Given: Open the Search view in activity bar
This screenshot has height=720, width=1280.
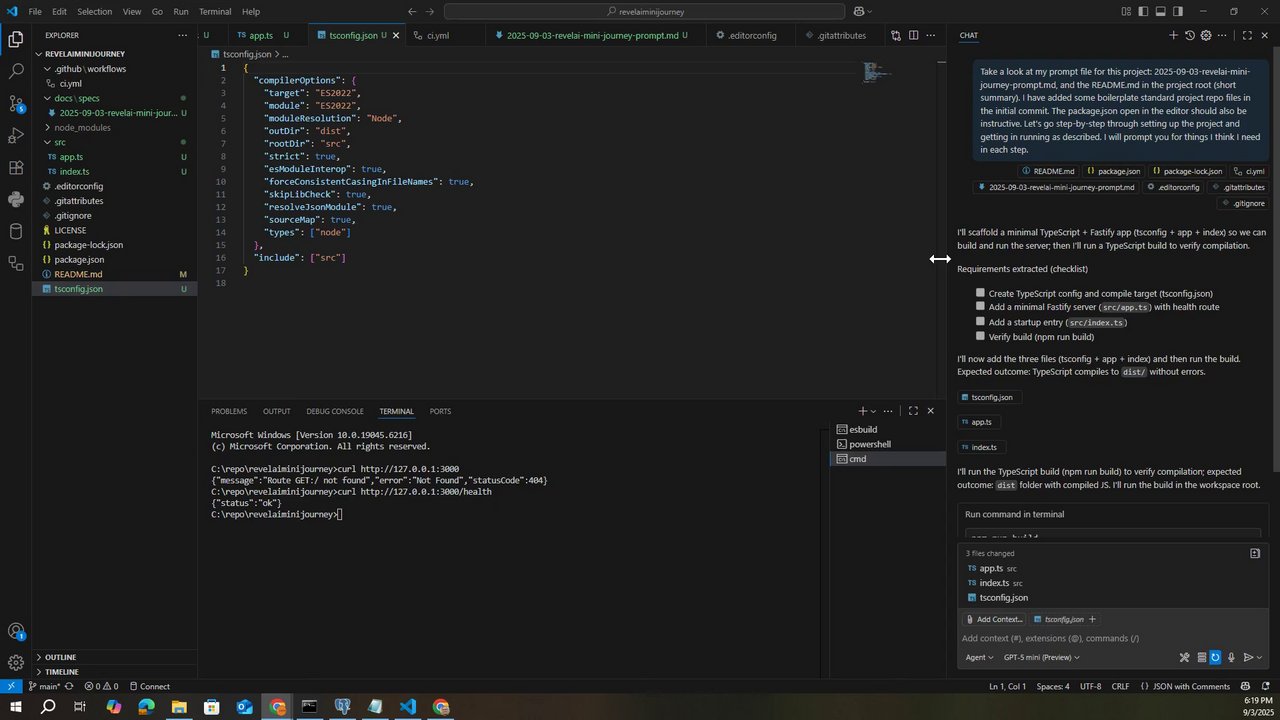Looking at the screenshot, I should pyautogui.click(x=16, y=71).
